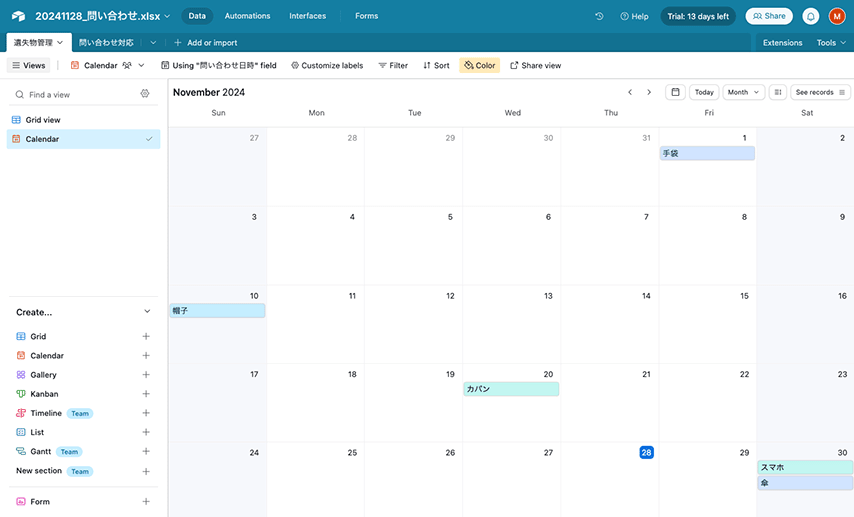The image size is (854, 517).
Task: Add a new Kanban view plus icon
Action: pos(146,393)
